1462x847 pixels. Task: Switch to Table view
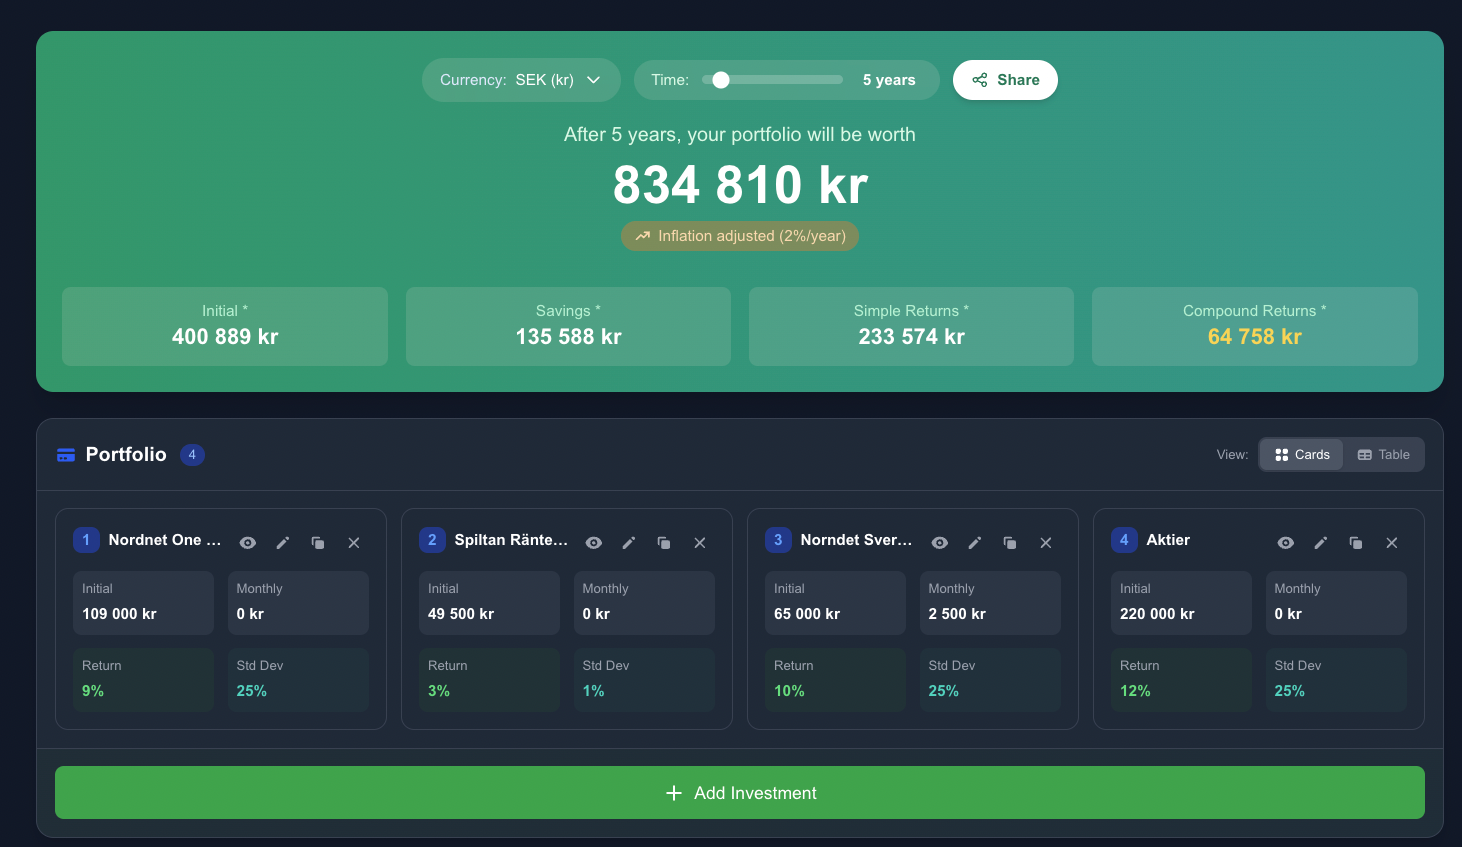(x=1383, y=454)
